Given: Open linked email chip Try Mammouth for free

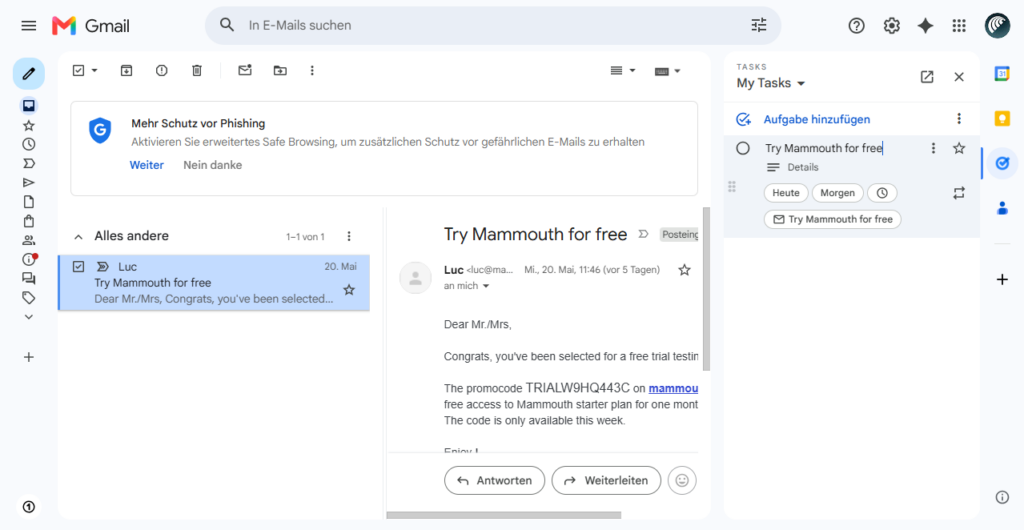Looking at the screenshot, I should [x=833, y=219].
